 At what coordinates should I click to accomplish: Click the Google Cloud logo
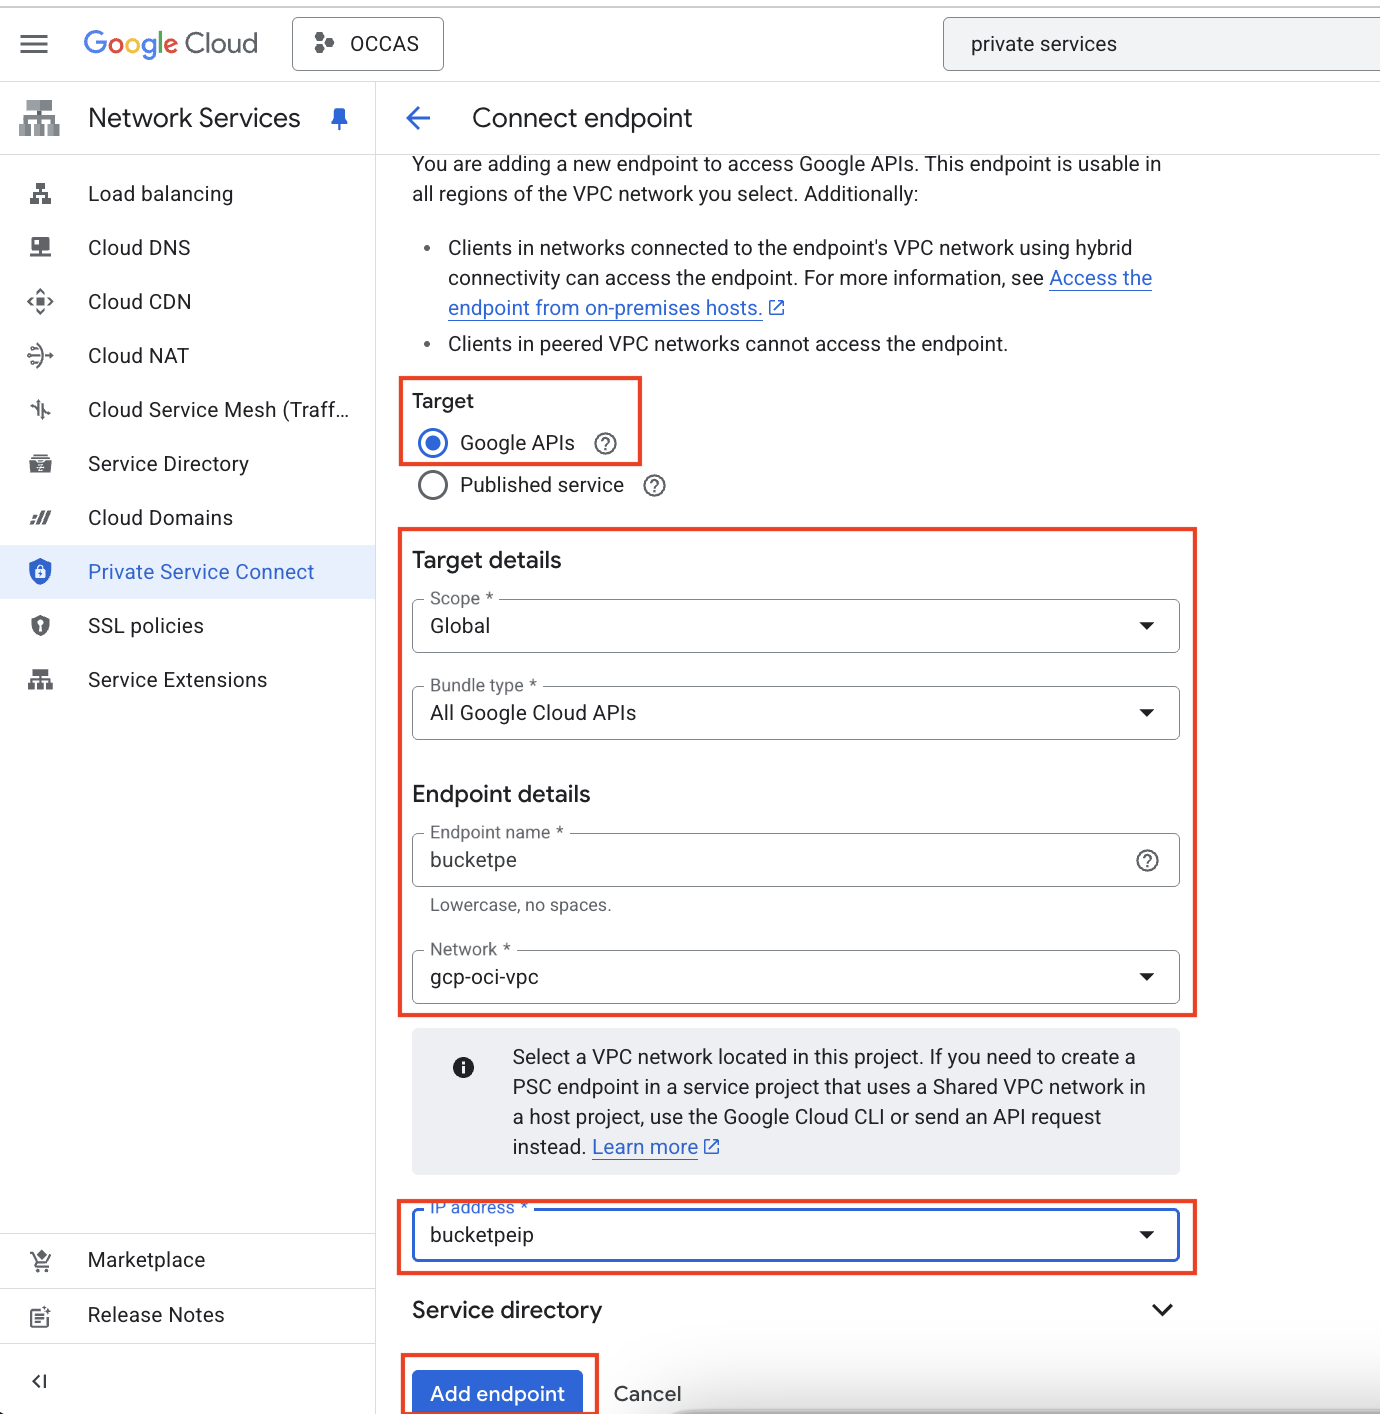tap(171, 44)
